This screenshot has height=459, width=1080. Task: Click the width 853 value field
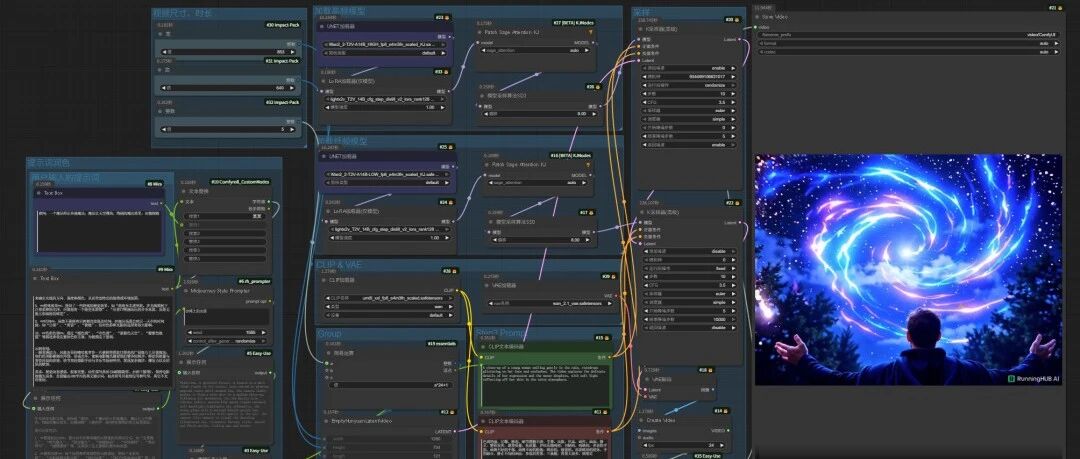[228, 52]
